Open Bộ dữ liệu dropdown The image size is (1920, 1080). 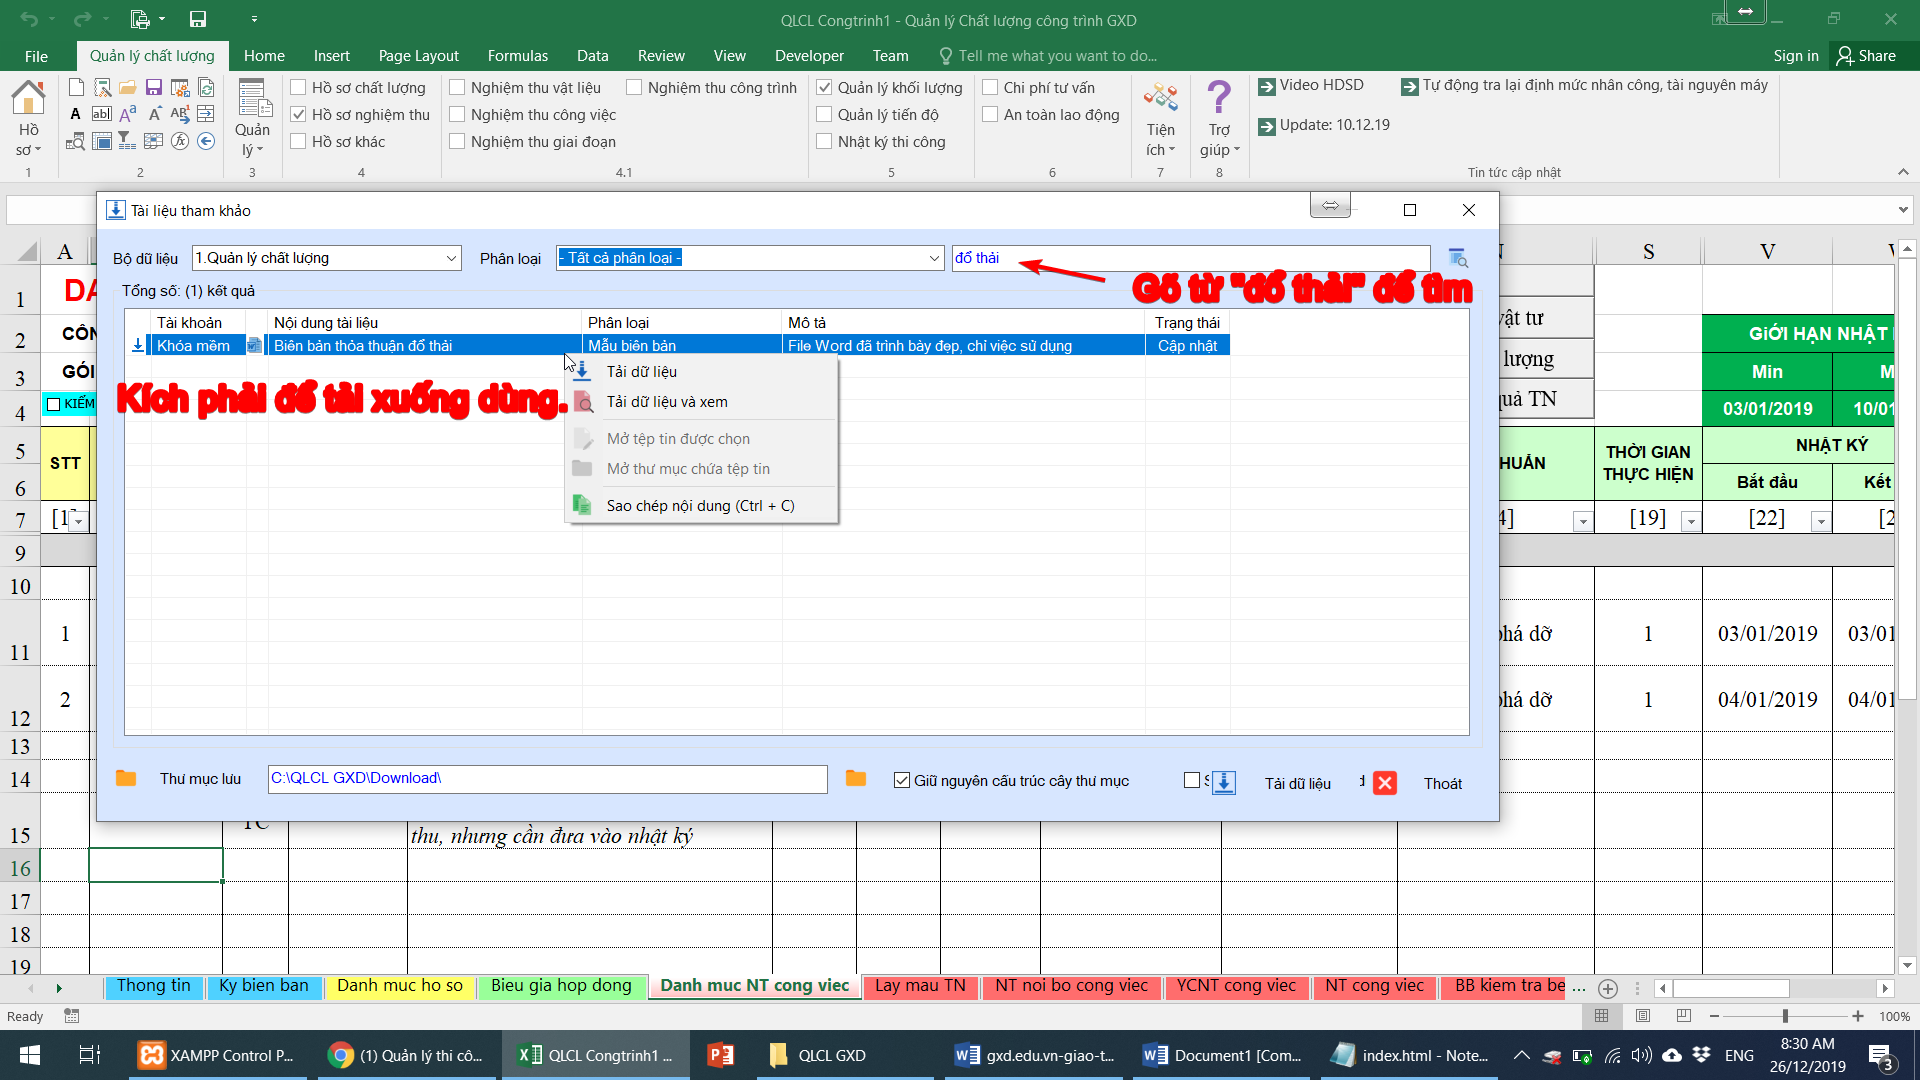tap(451, 258)
